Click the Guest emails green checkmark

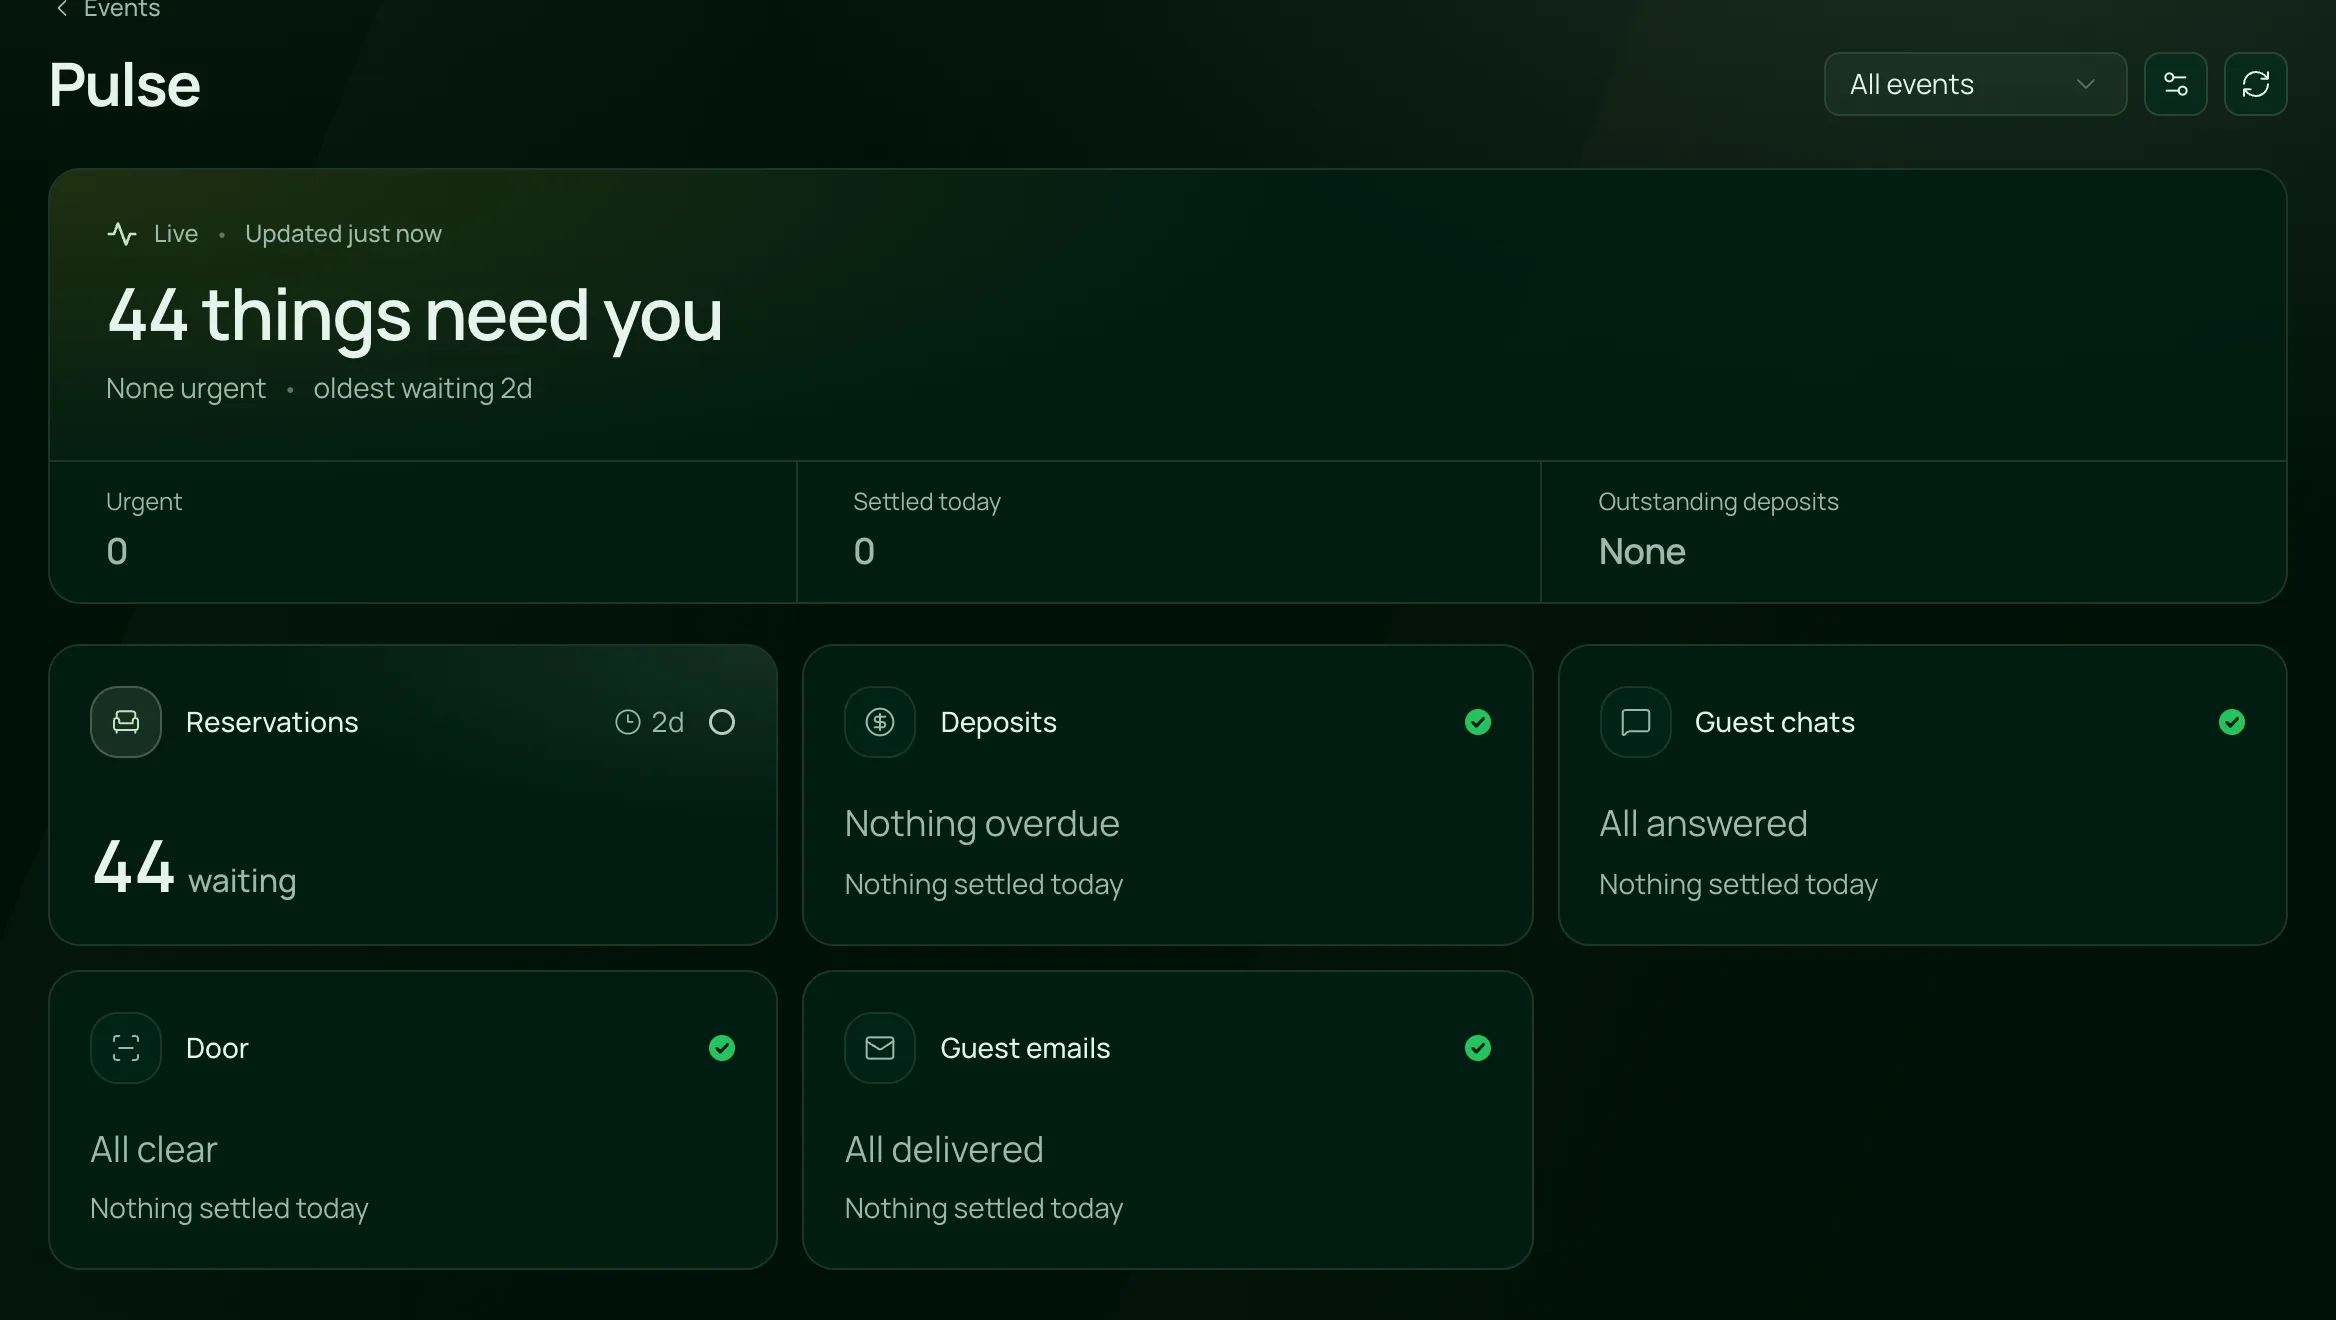(x=1478, y=1048)
